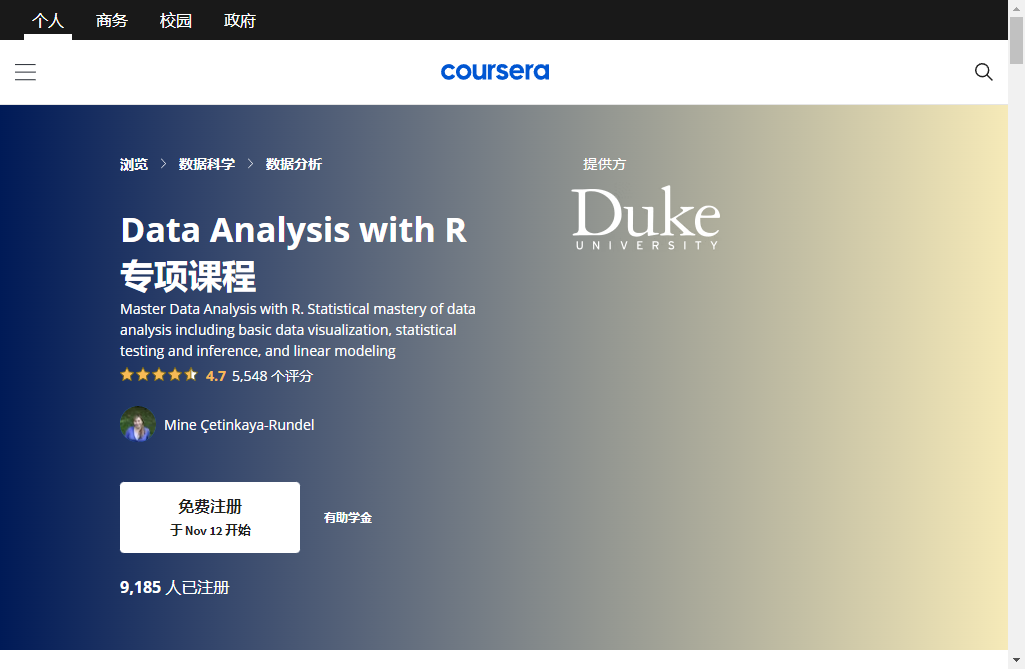This screenshot has height=669, width=1025.
Task: Open the hamburger navigation menu
Action: point(25,72)
